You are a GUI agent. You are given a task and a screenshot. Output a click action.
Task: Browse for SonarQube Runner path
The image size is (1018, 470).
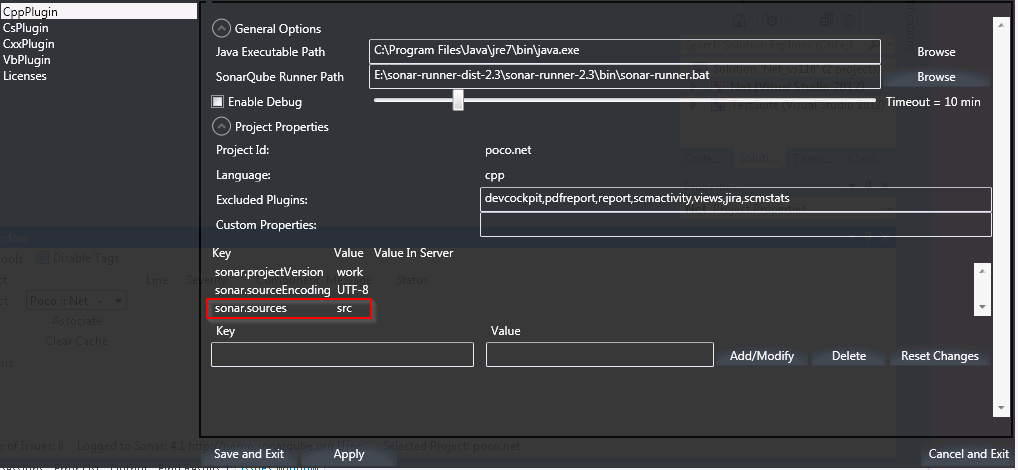(x=936, y=77)
